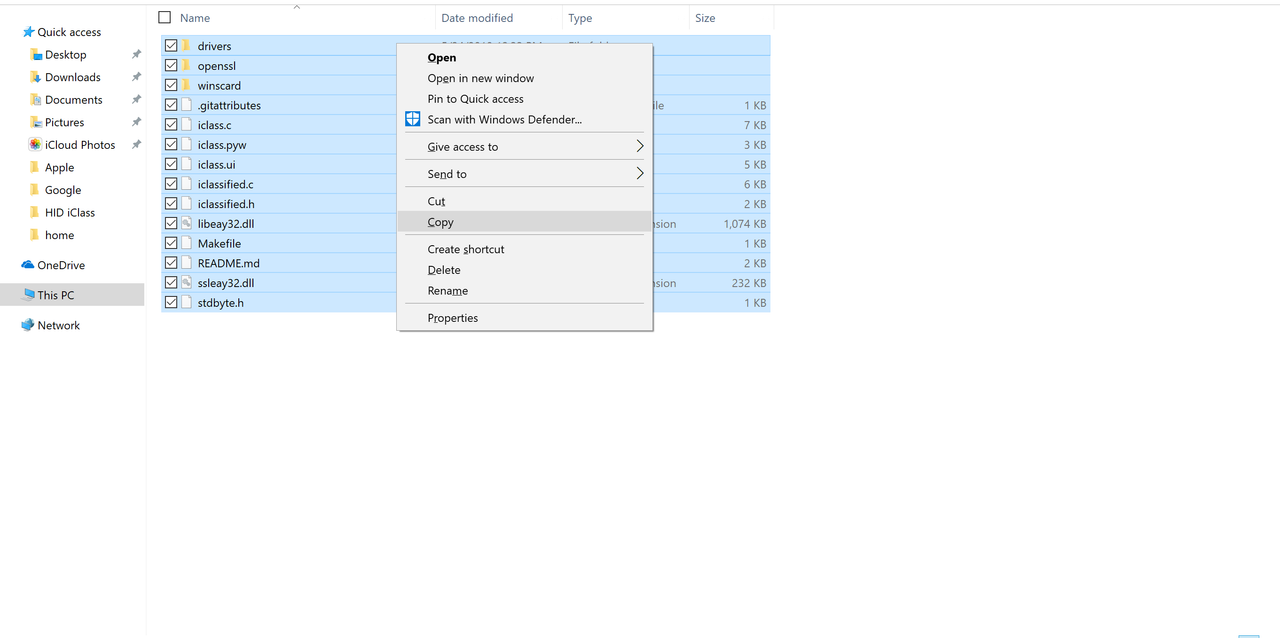
Task: Click the README.md file icon
Action: (x=187, y=263)
